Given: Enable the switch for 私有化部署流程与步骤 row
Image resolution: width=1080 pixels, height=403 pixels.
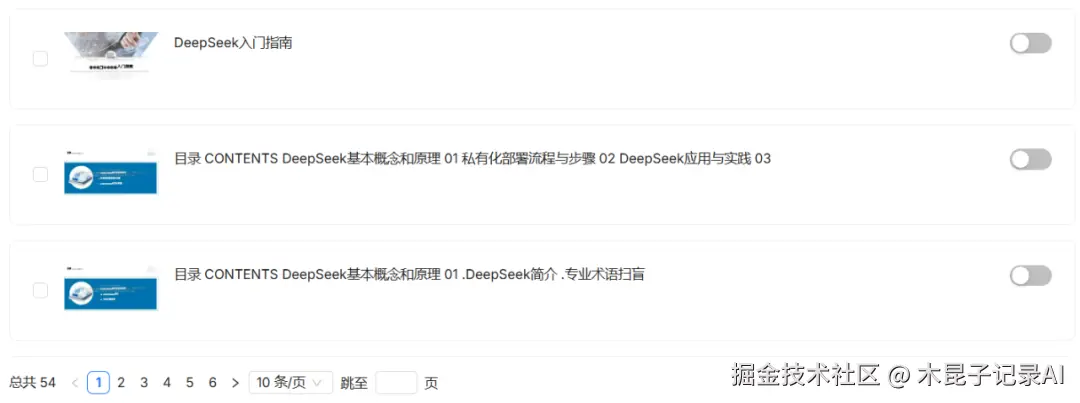Looking at the screenshot, I should tap(1030, 159).
